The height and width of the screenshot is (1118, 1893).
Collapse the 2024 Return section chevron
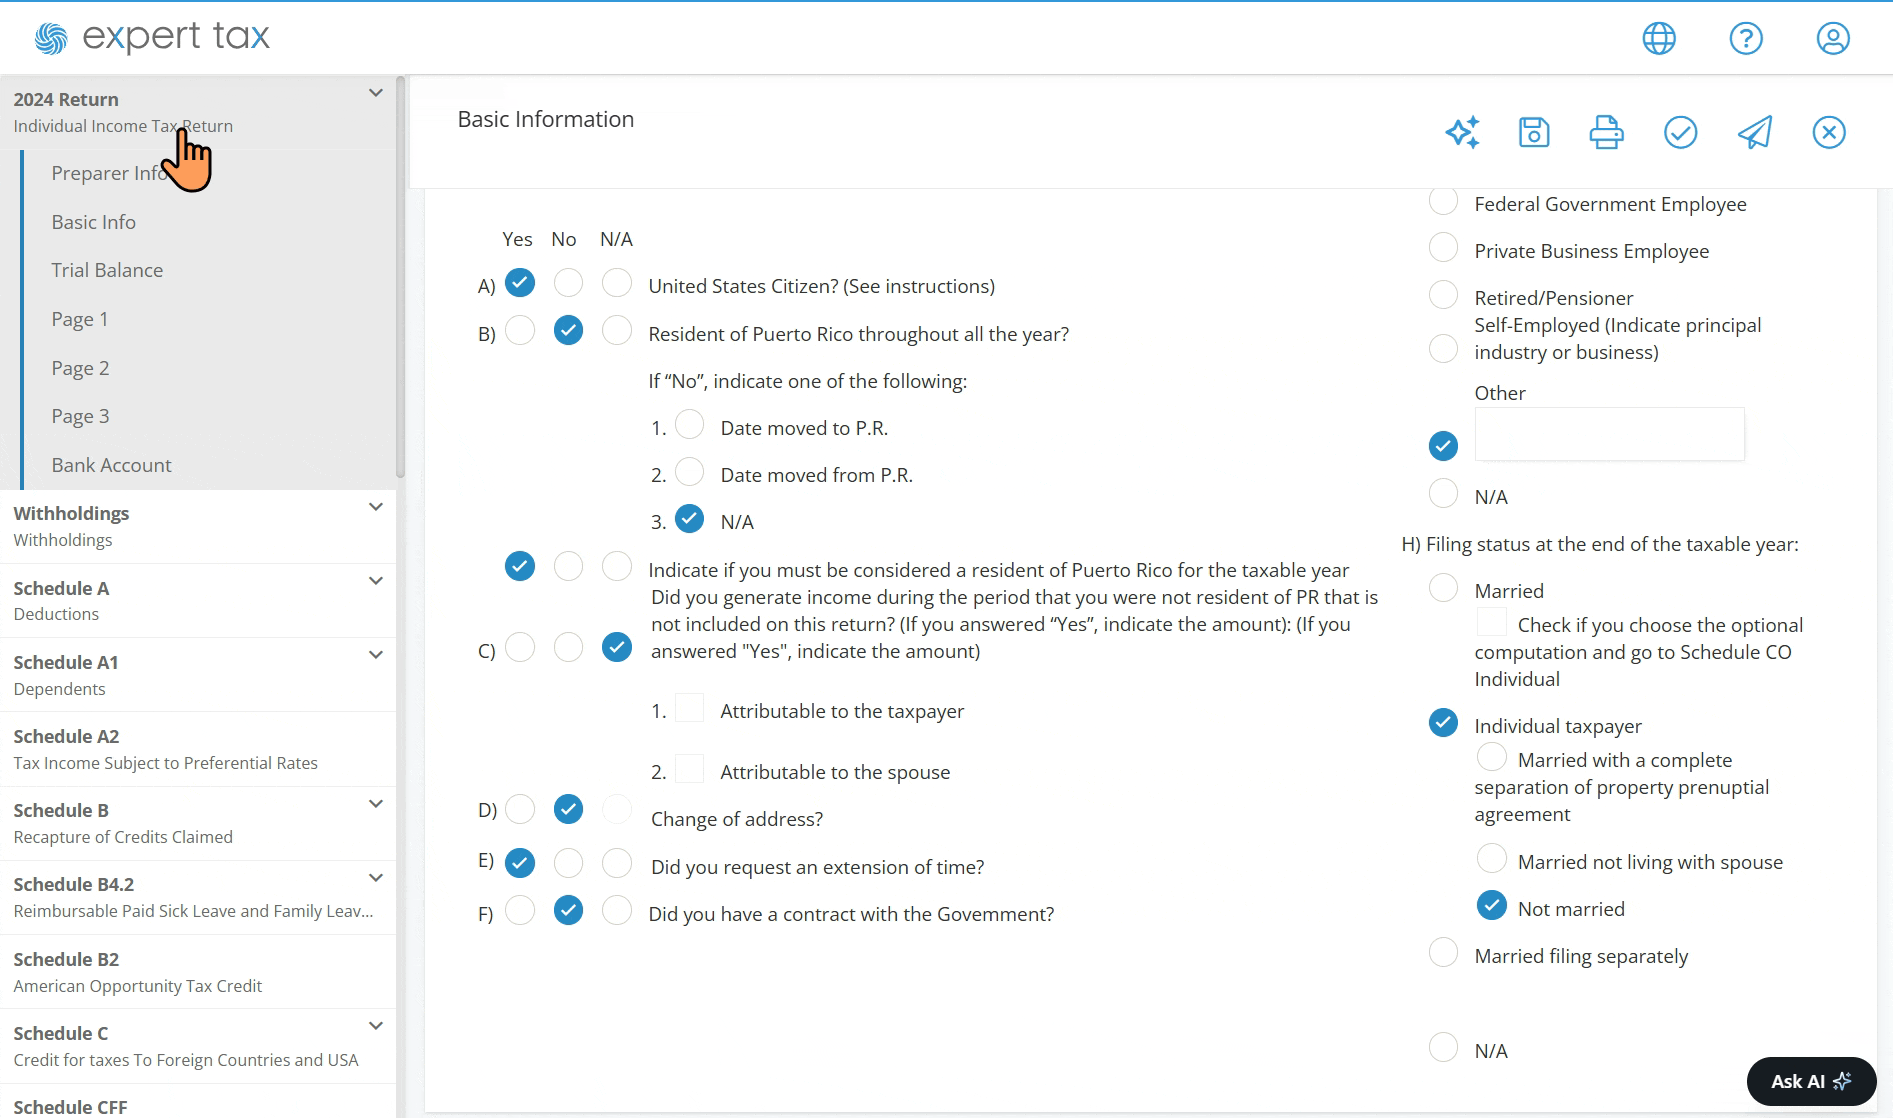[x=376, y=93]
